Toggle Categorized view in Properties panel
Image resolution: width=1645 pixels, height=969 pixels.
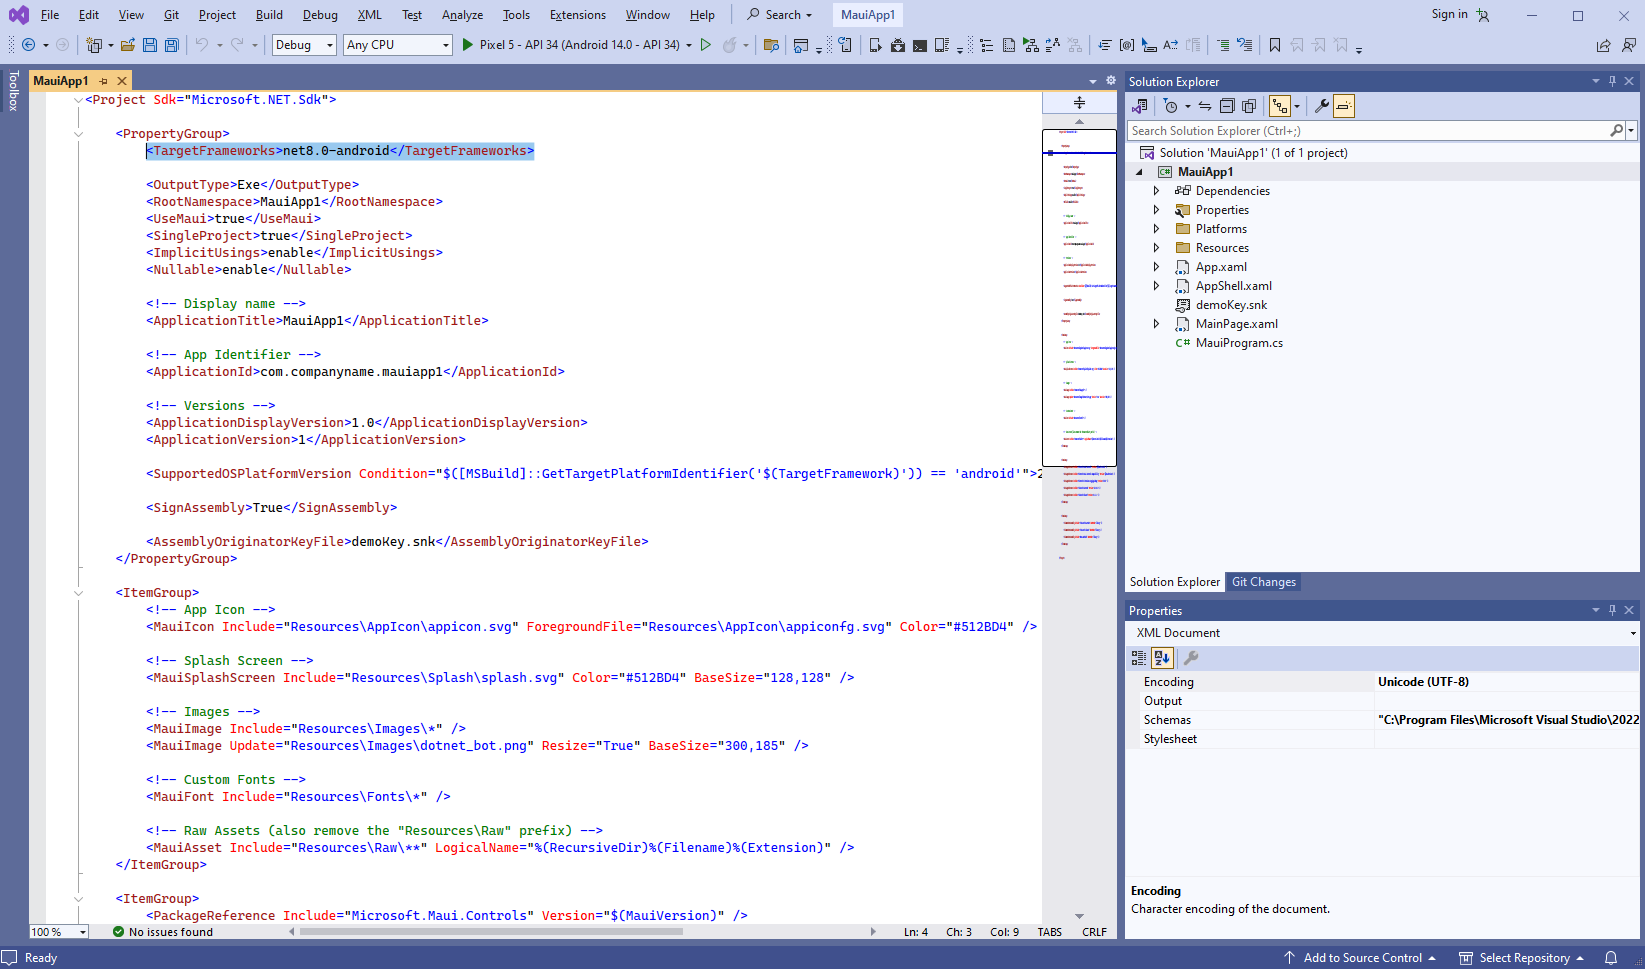(x=1139, y=658)
